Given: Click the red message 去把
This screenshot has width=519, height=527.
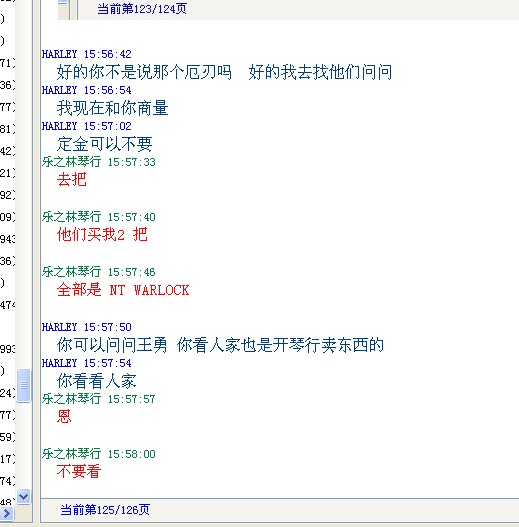Looking at the screenshot, I should 72,179.
